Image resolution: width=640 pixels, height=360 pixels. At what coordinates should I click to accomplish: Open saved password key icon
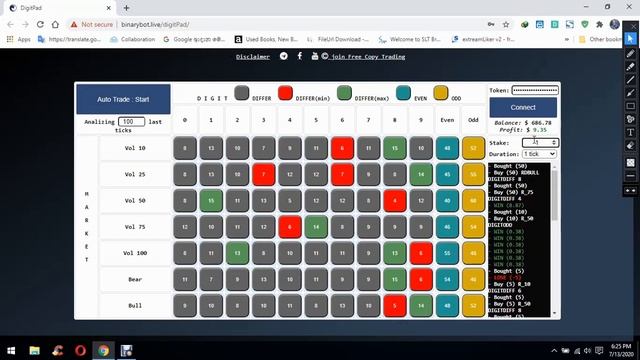click(491, 24)
